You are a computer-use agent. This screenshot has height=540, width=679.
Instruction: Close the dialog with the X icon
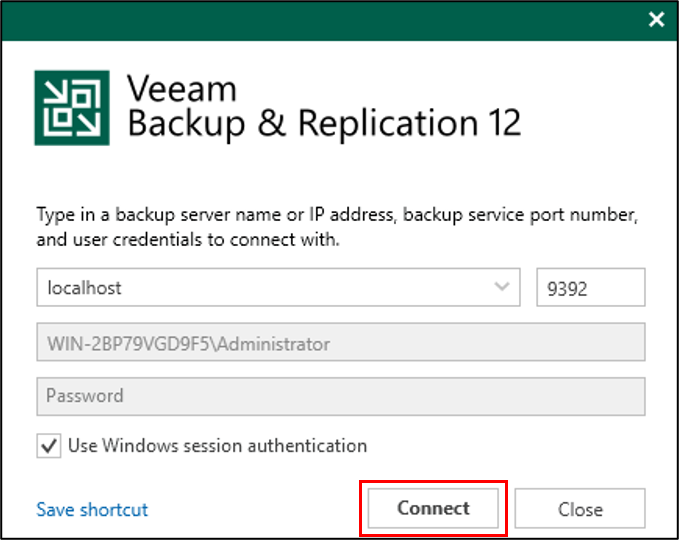coord(656,19)
